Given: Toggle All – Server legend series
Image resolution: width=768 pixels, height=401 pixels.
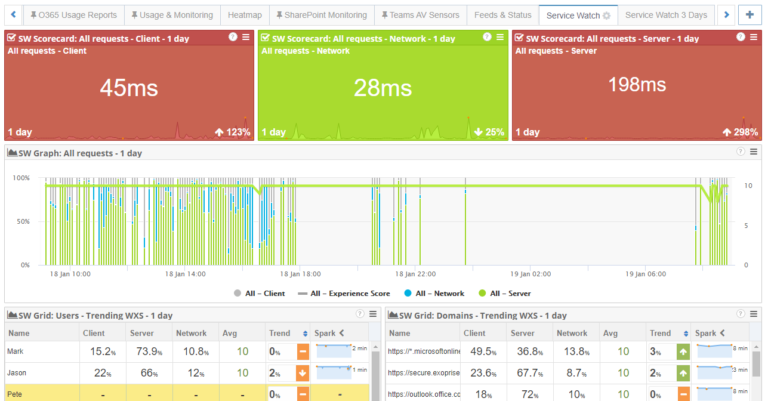Looking at the screenshot, I should (504, 293).
